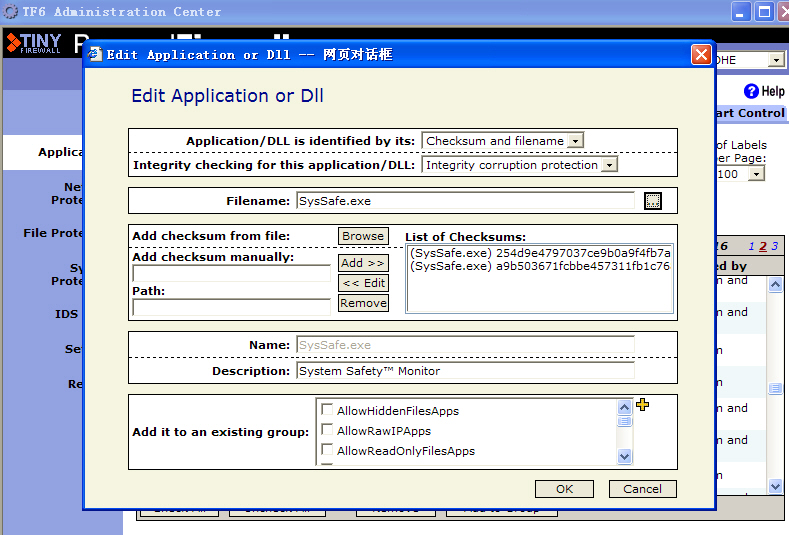Select first checksum entry starting 254d9e
Image resolution: width=789 pixels, height=535 pixels.
coord(540,253)
